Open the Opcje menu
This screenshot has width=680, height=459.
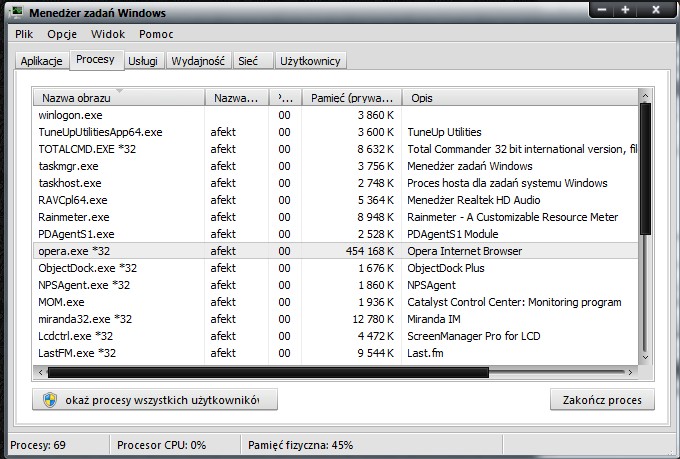(61, 34)
